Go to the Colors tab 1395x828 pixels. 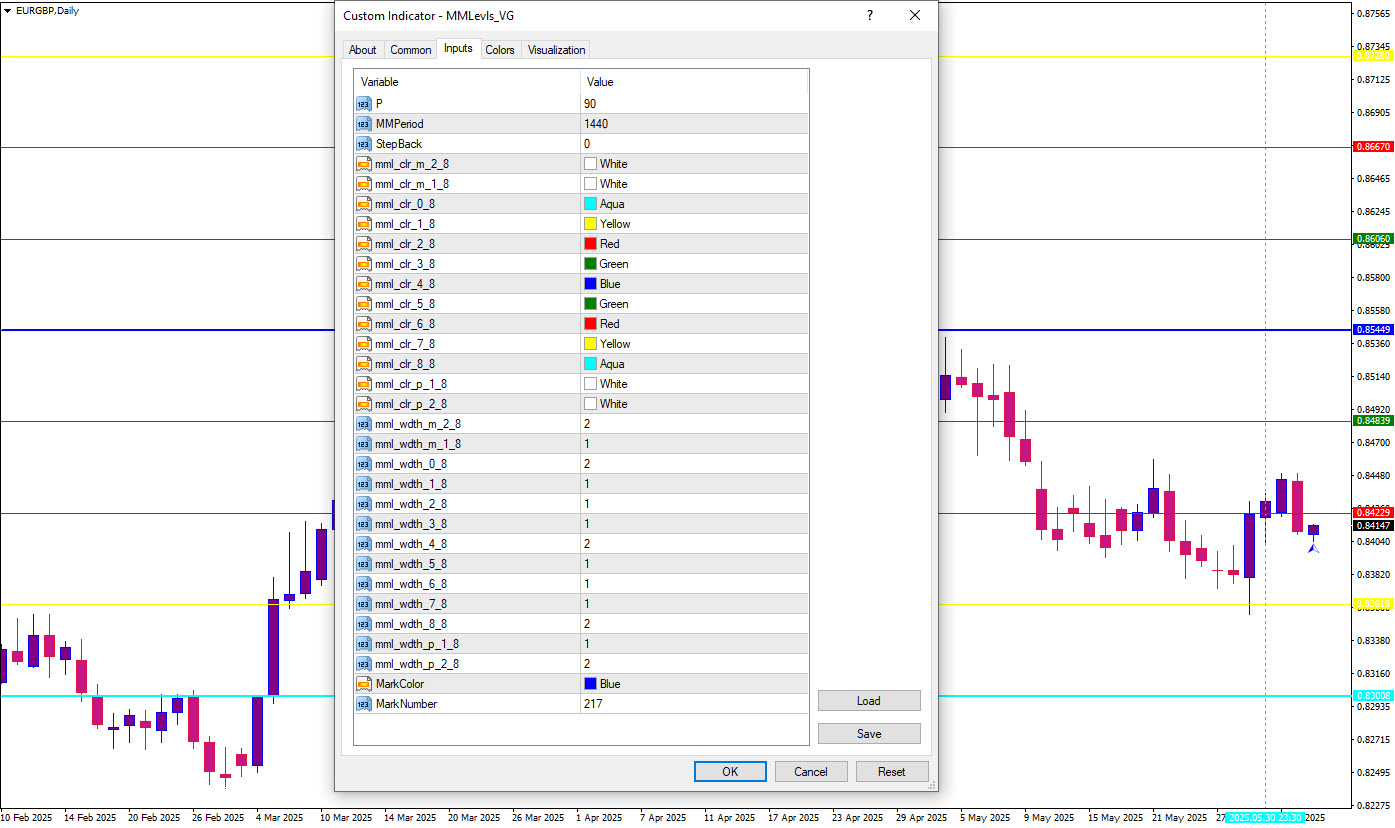point(500,50)
